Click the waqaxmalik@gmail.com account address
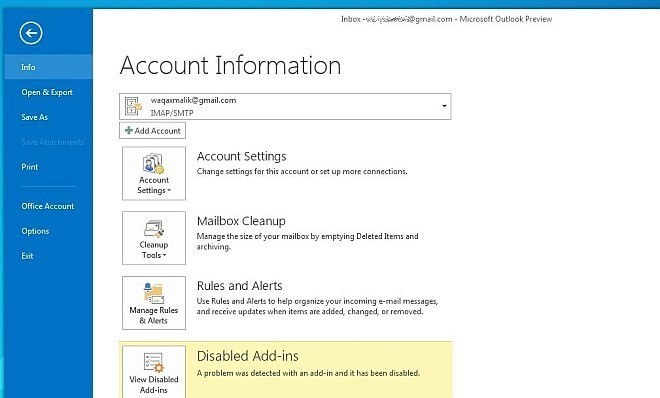This screenshot has height=398, width=660. [193, 100]
